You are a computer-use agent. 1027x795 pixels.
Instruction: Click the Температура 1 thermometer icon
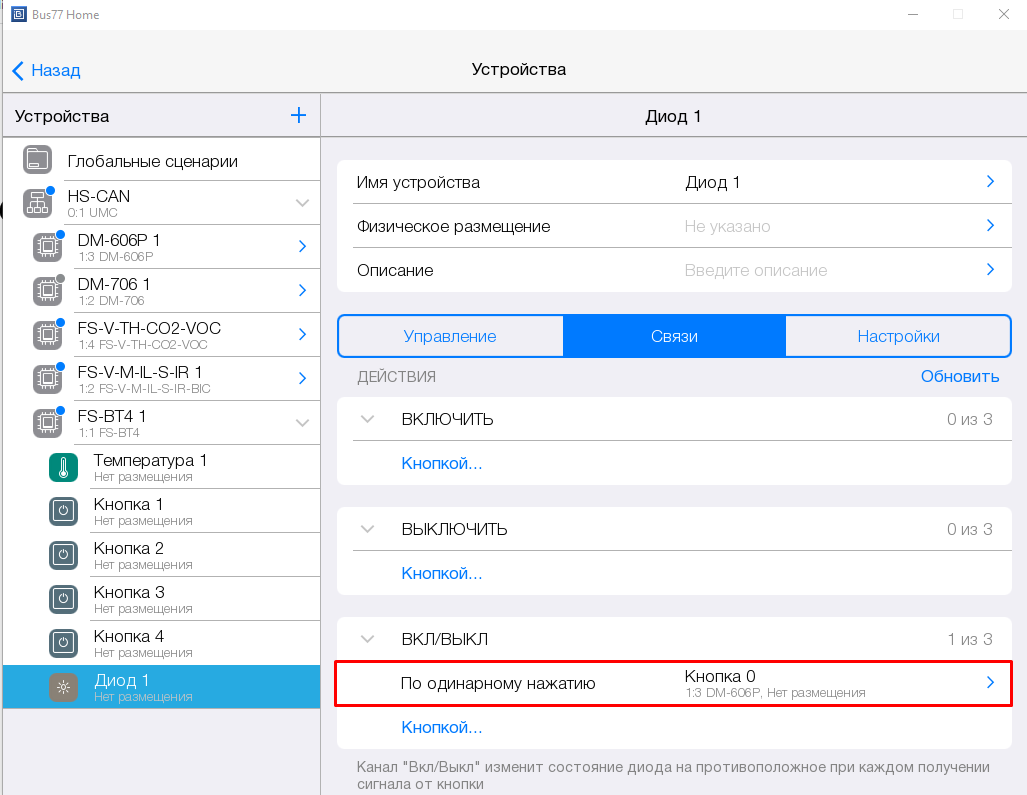point(63,467)
